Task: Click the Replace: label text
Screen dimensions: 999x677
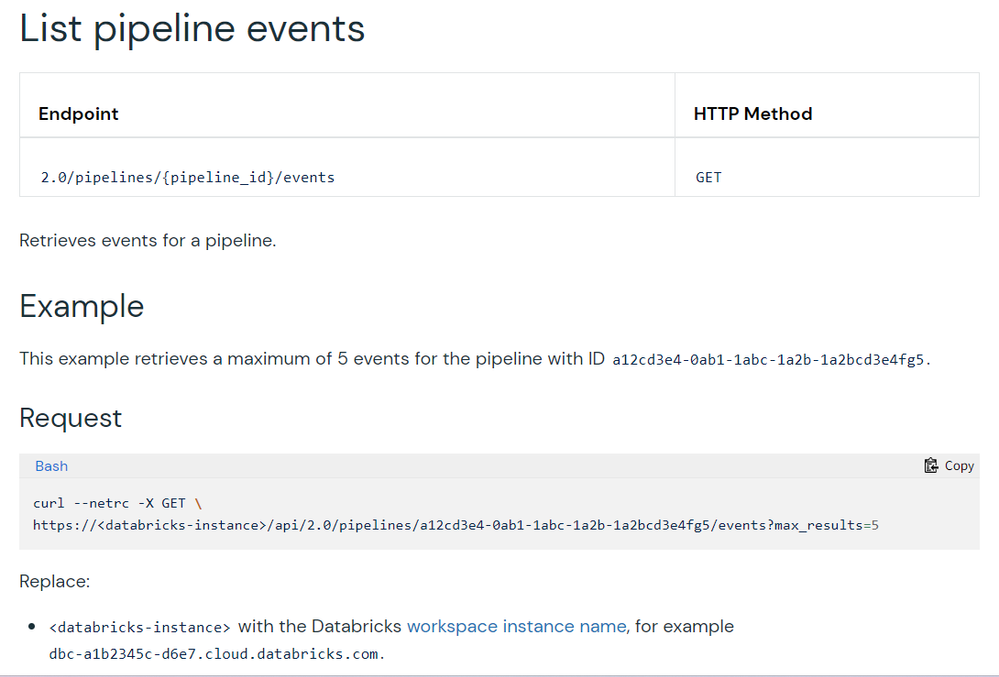Action: (x=55, y=581)
